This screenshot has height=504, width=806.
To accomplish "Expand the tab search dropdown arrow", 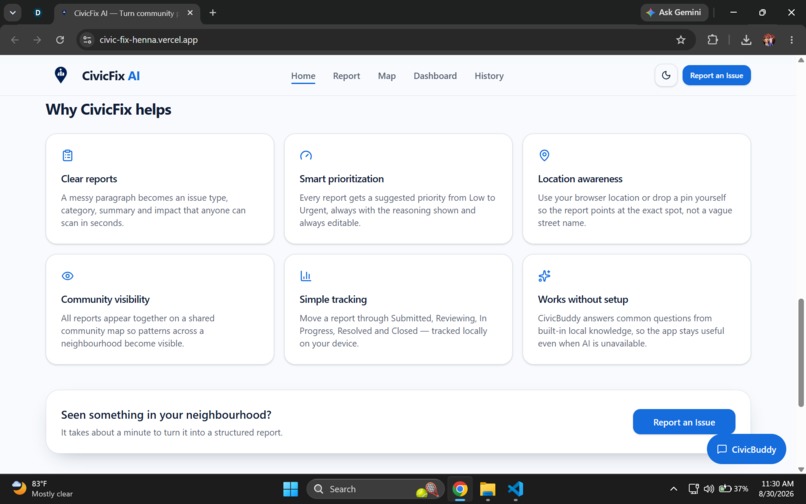I will [12, 13].
